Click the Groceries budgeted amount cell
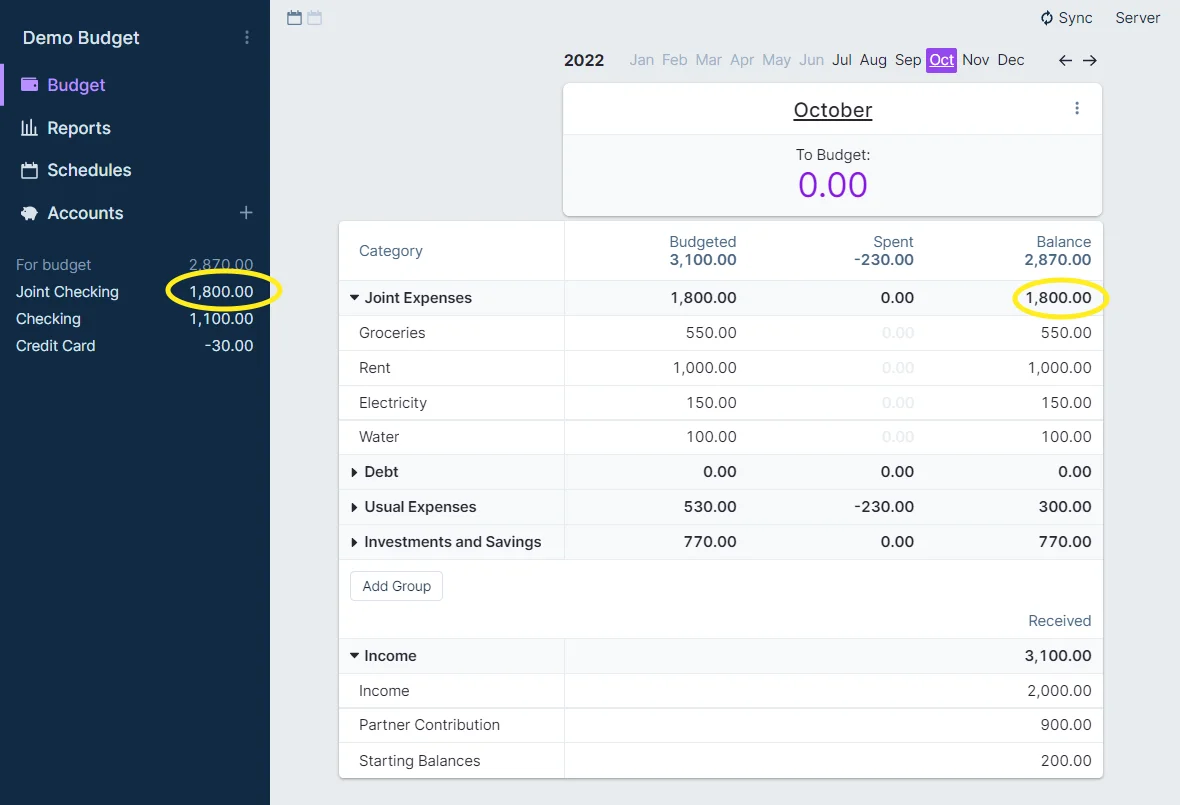 (x=711, y=332)
